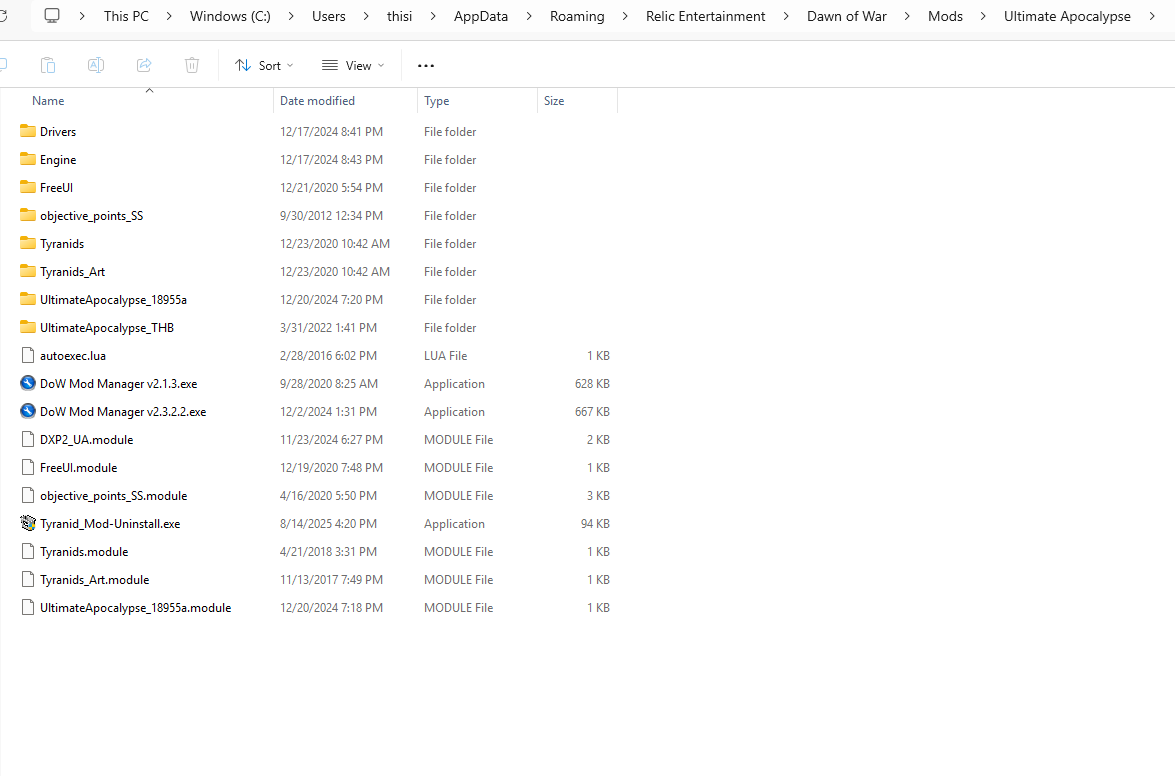Go to thisi breadcrumb

point(399,16)
